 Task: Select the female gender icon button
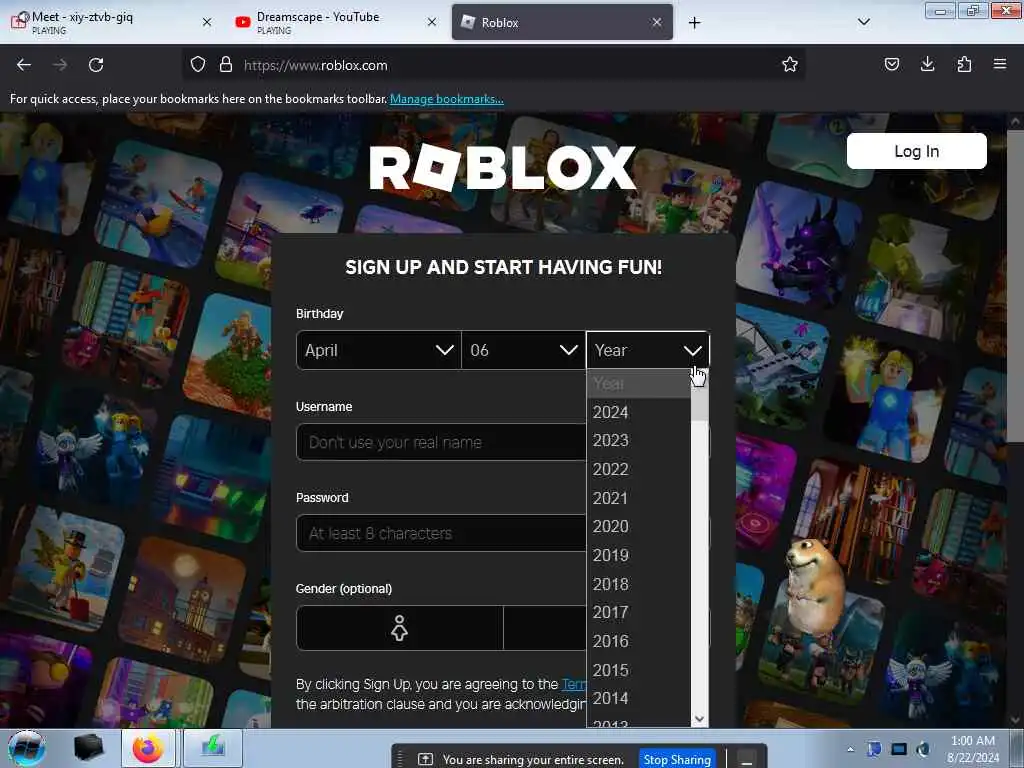coord(400,628)
